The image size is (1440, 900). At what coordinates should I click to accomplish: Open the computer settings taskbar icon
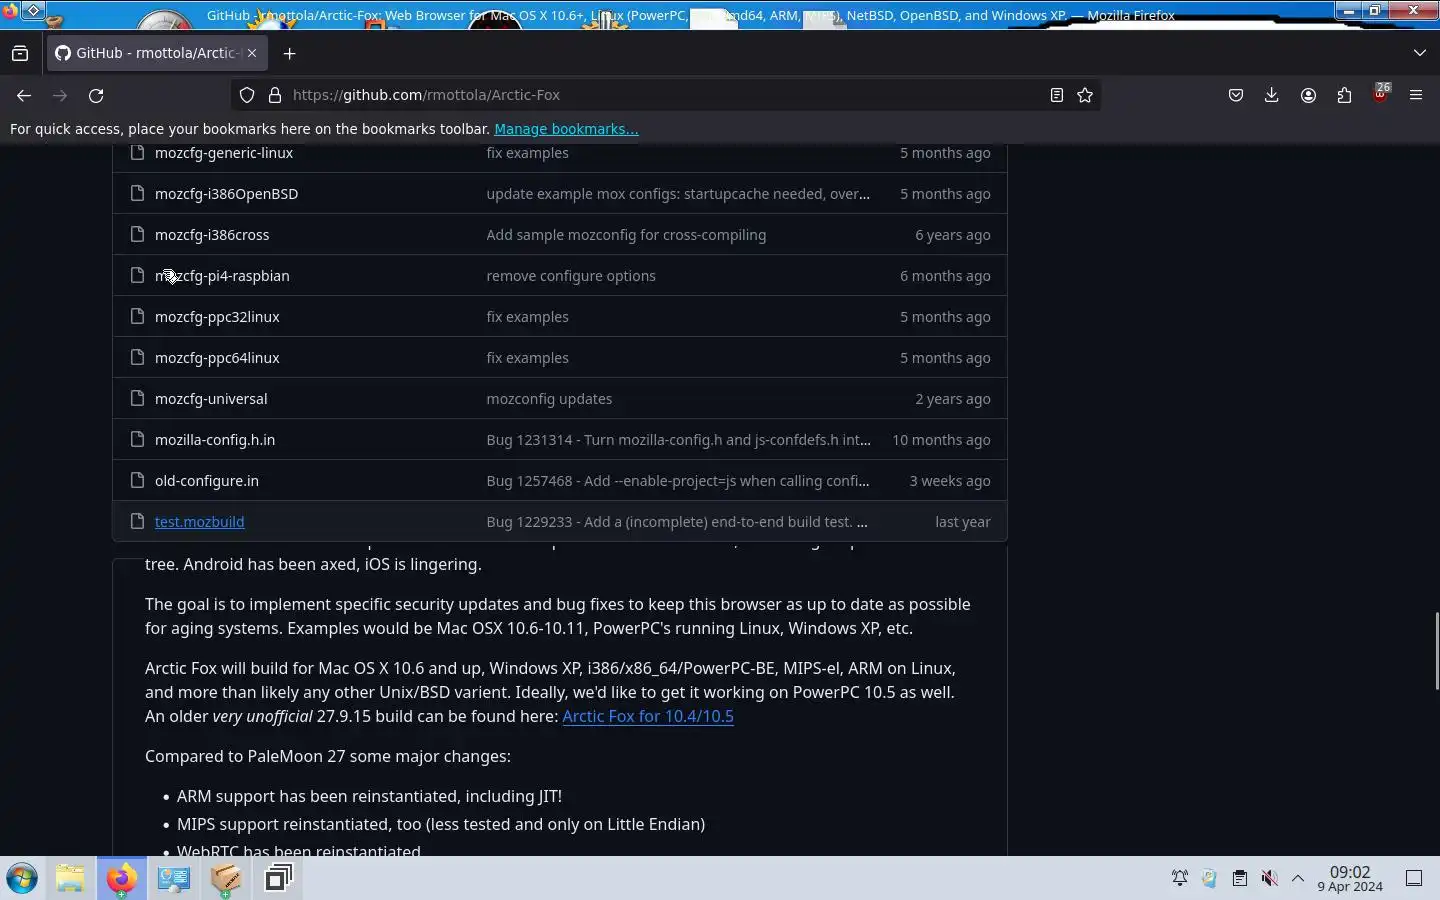(x=174, y=879)
